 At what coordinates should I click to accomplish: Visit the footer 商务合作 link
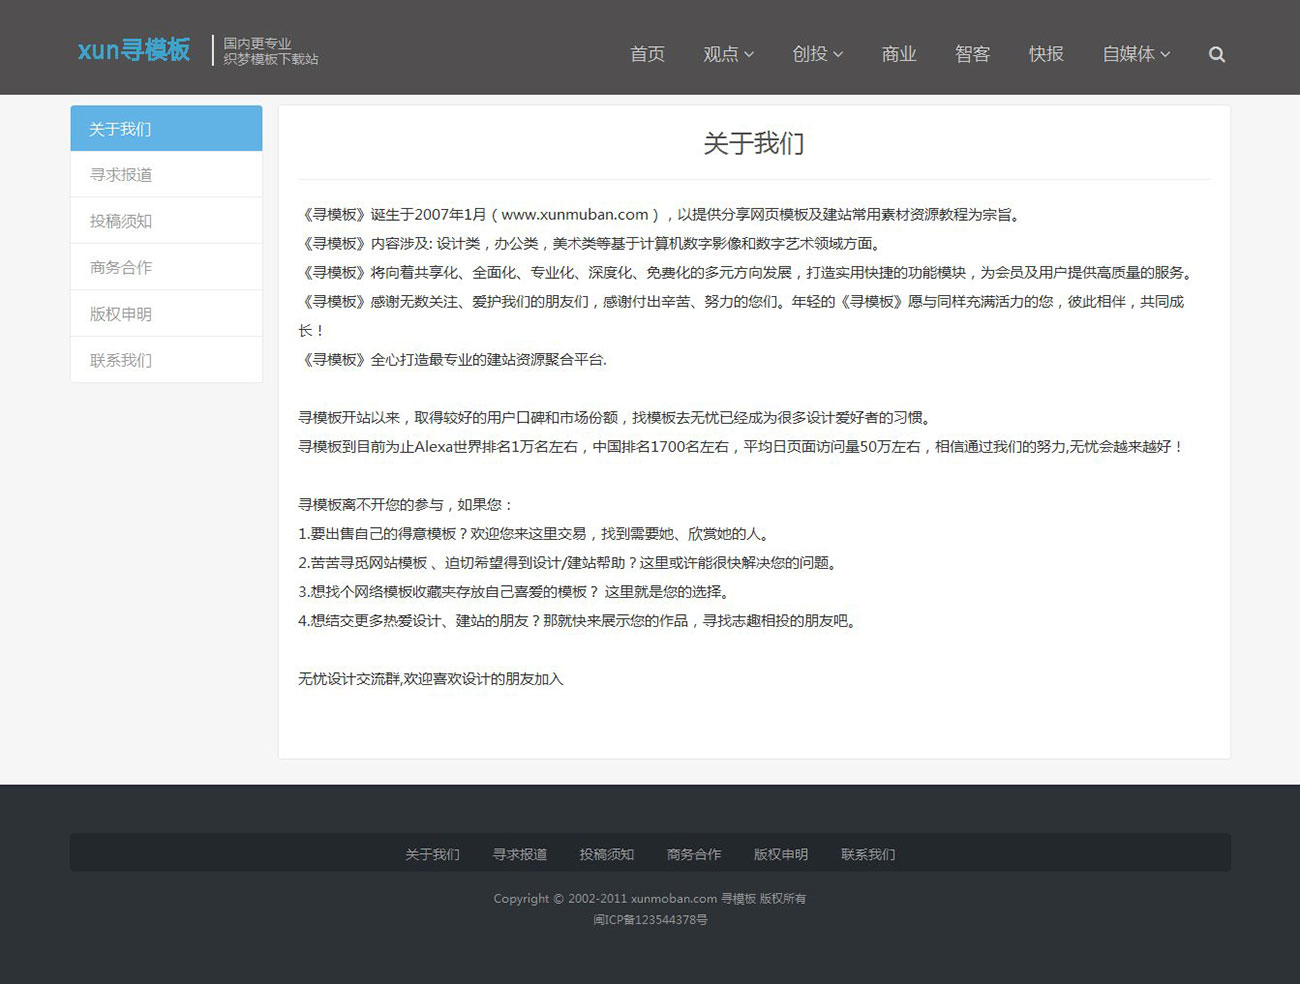point(693,854)
